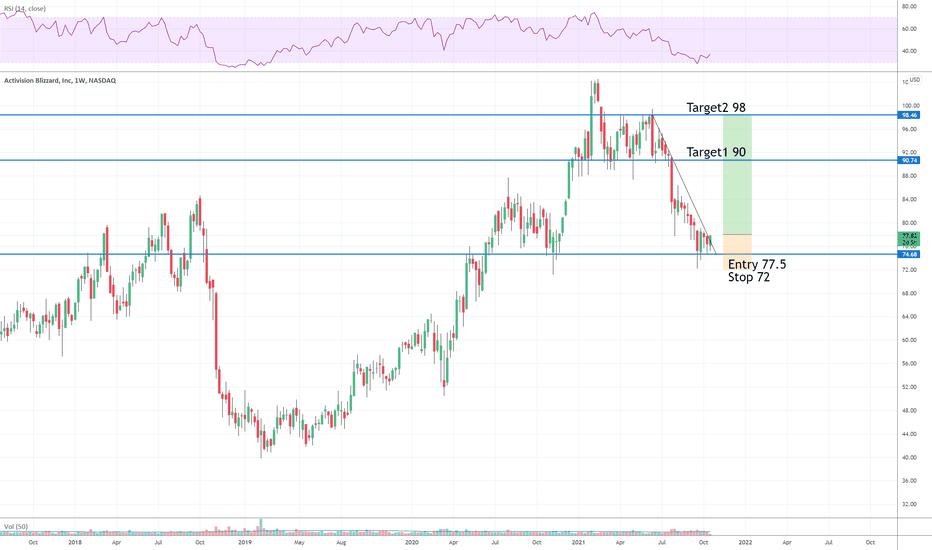Click the 90.74 horizontal line price label
Viewport: 932px width, 550px height.
click(909, 161)
